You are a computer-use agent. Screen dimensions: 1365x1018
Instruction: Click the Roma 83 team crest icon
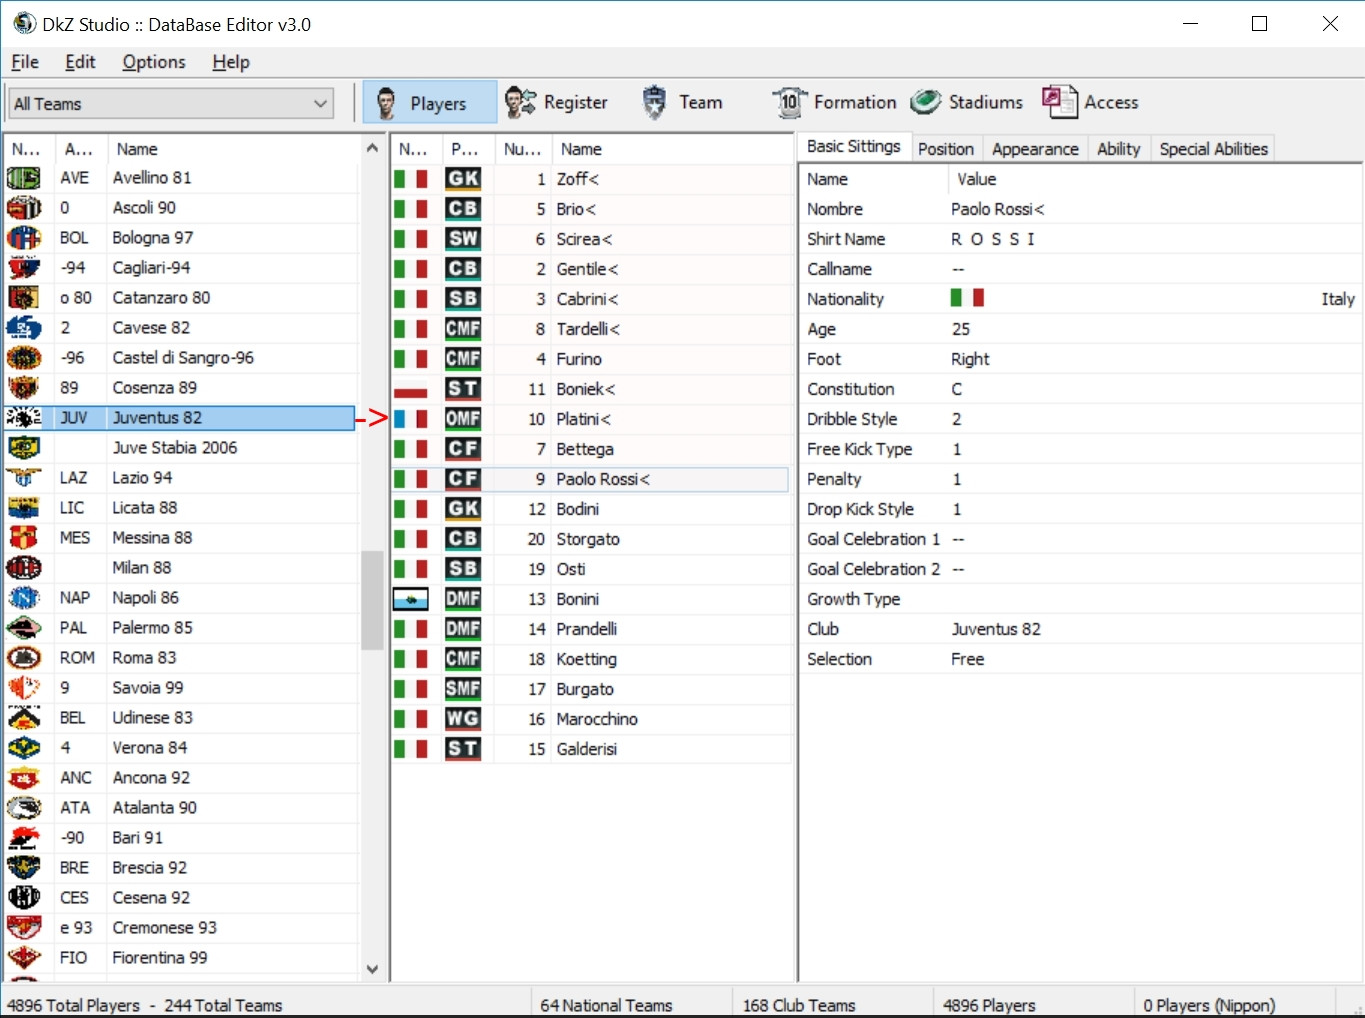(x=24, y=658)
